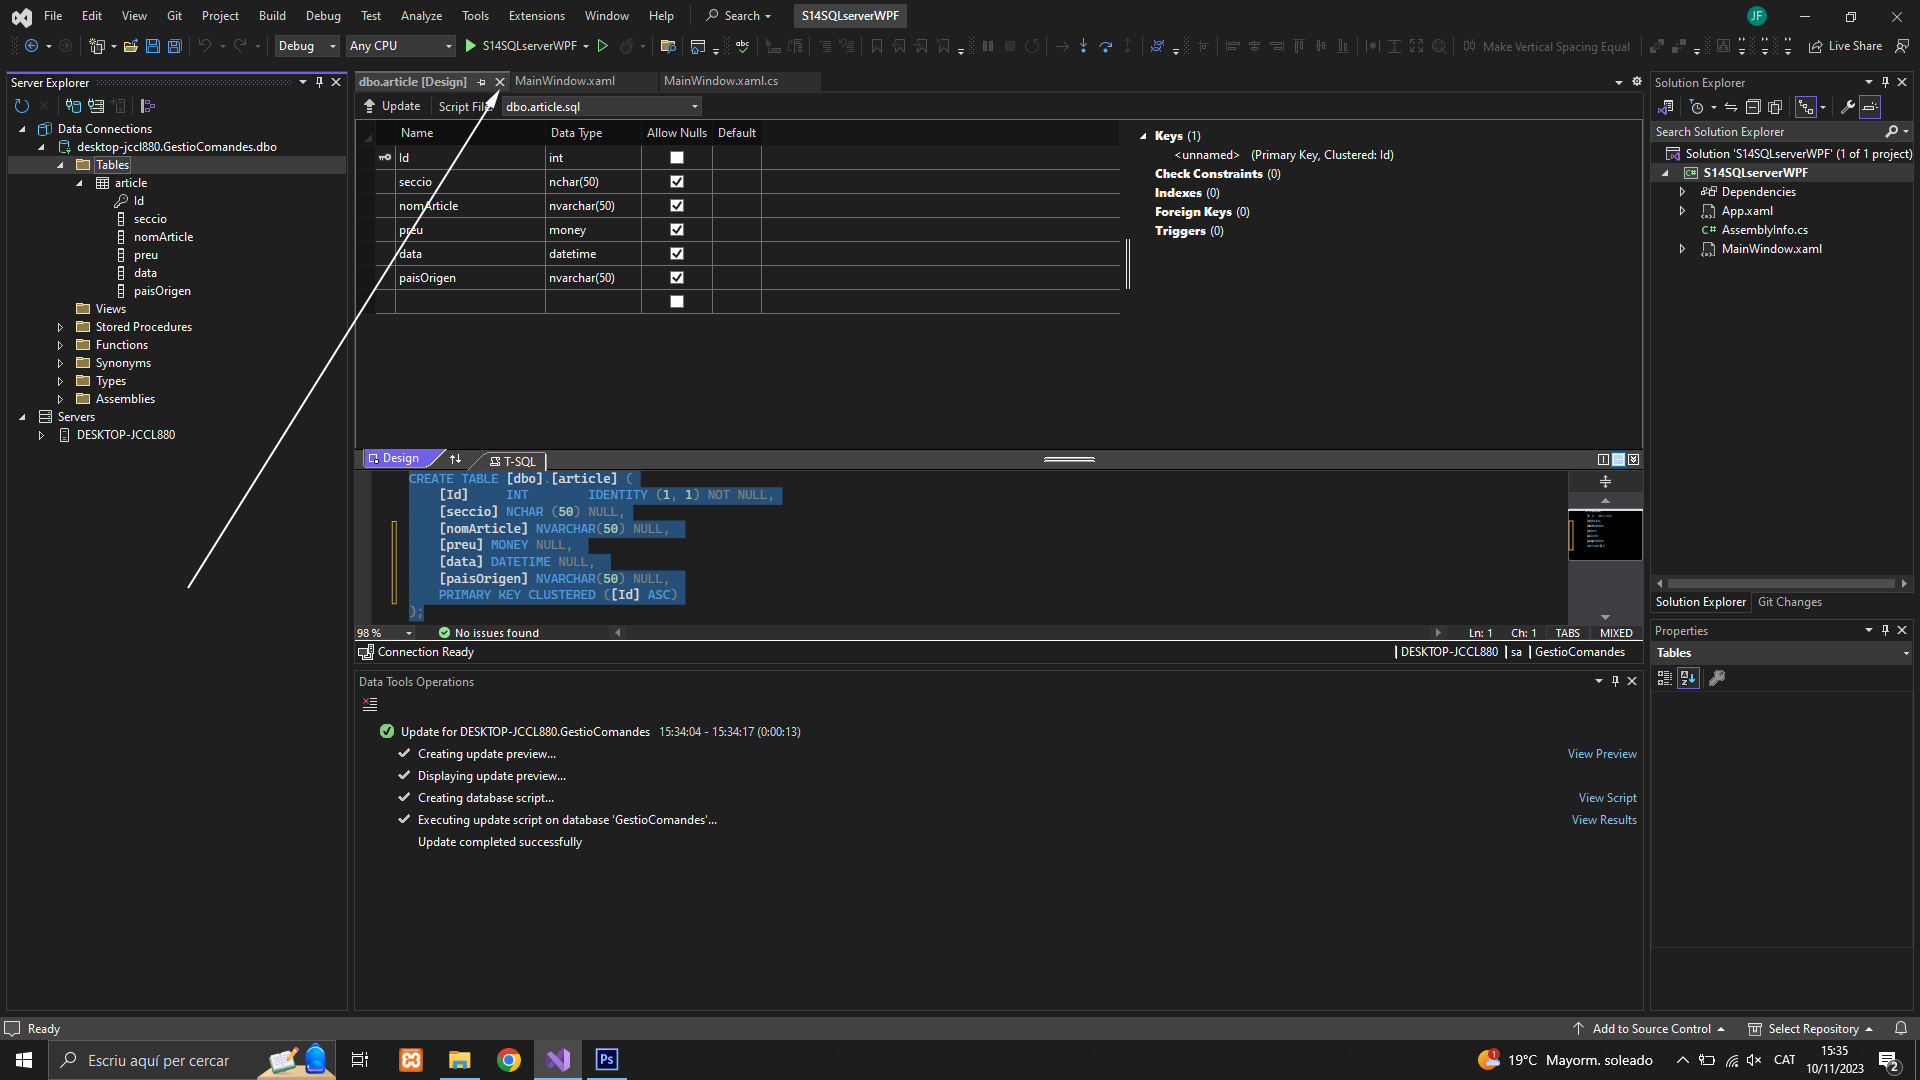
Task: Expand the DESKTOP-JCCL880 server node
Action: pos(41,435)
